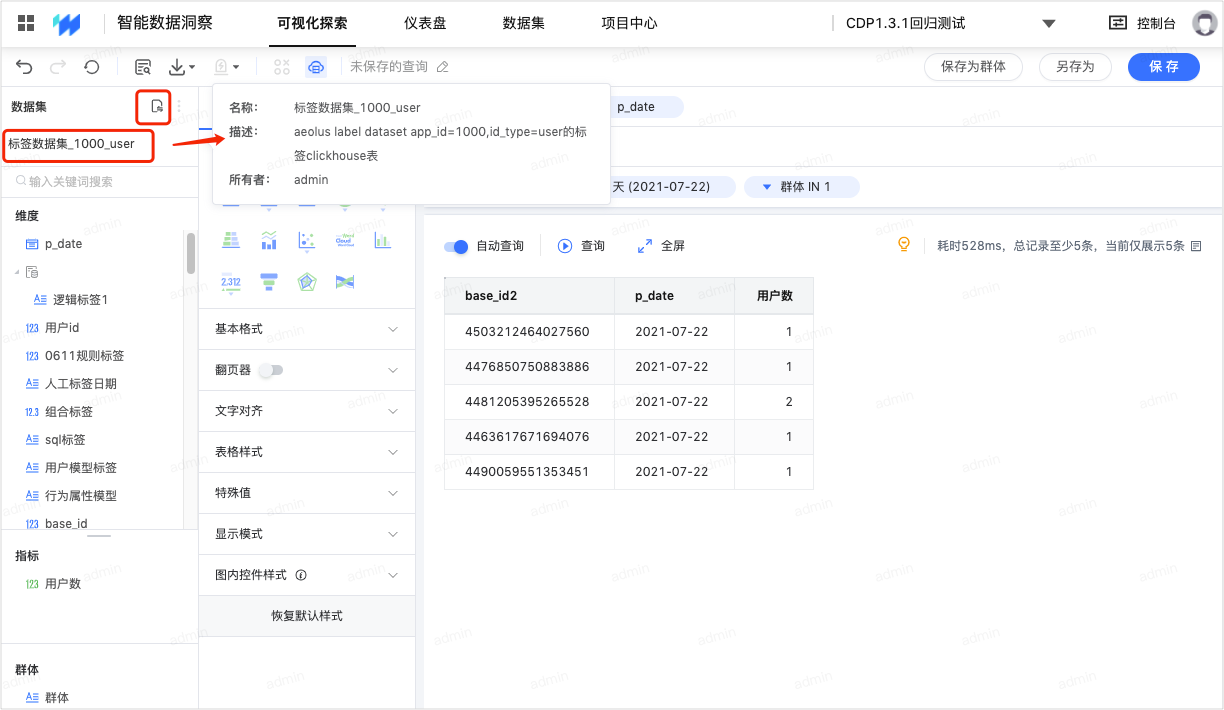Click the 另存为 button
Viewport: 1224px width, 710px height.
1074,67
